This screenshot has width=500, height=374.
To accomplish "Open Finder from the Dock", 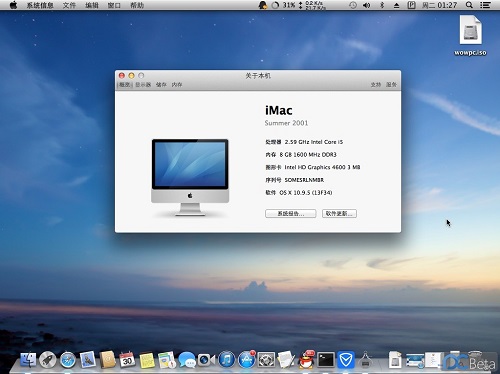I will tap(28, 360).
